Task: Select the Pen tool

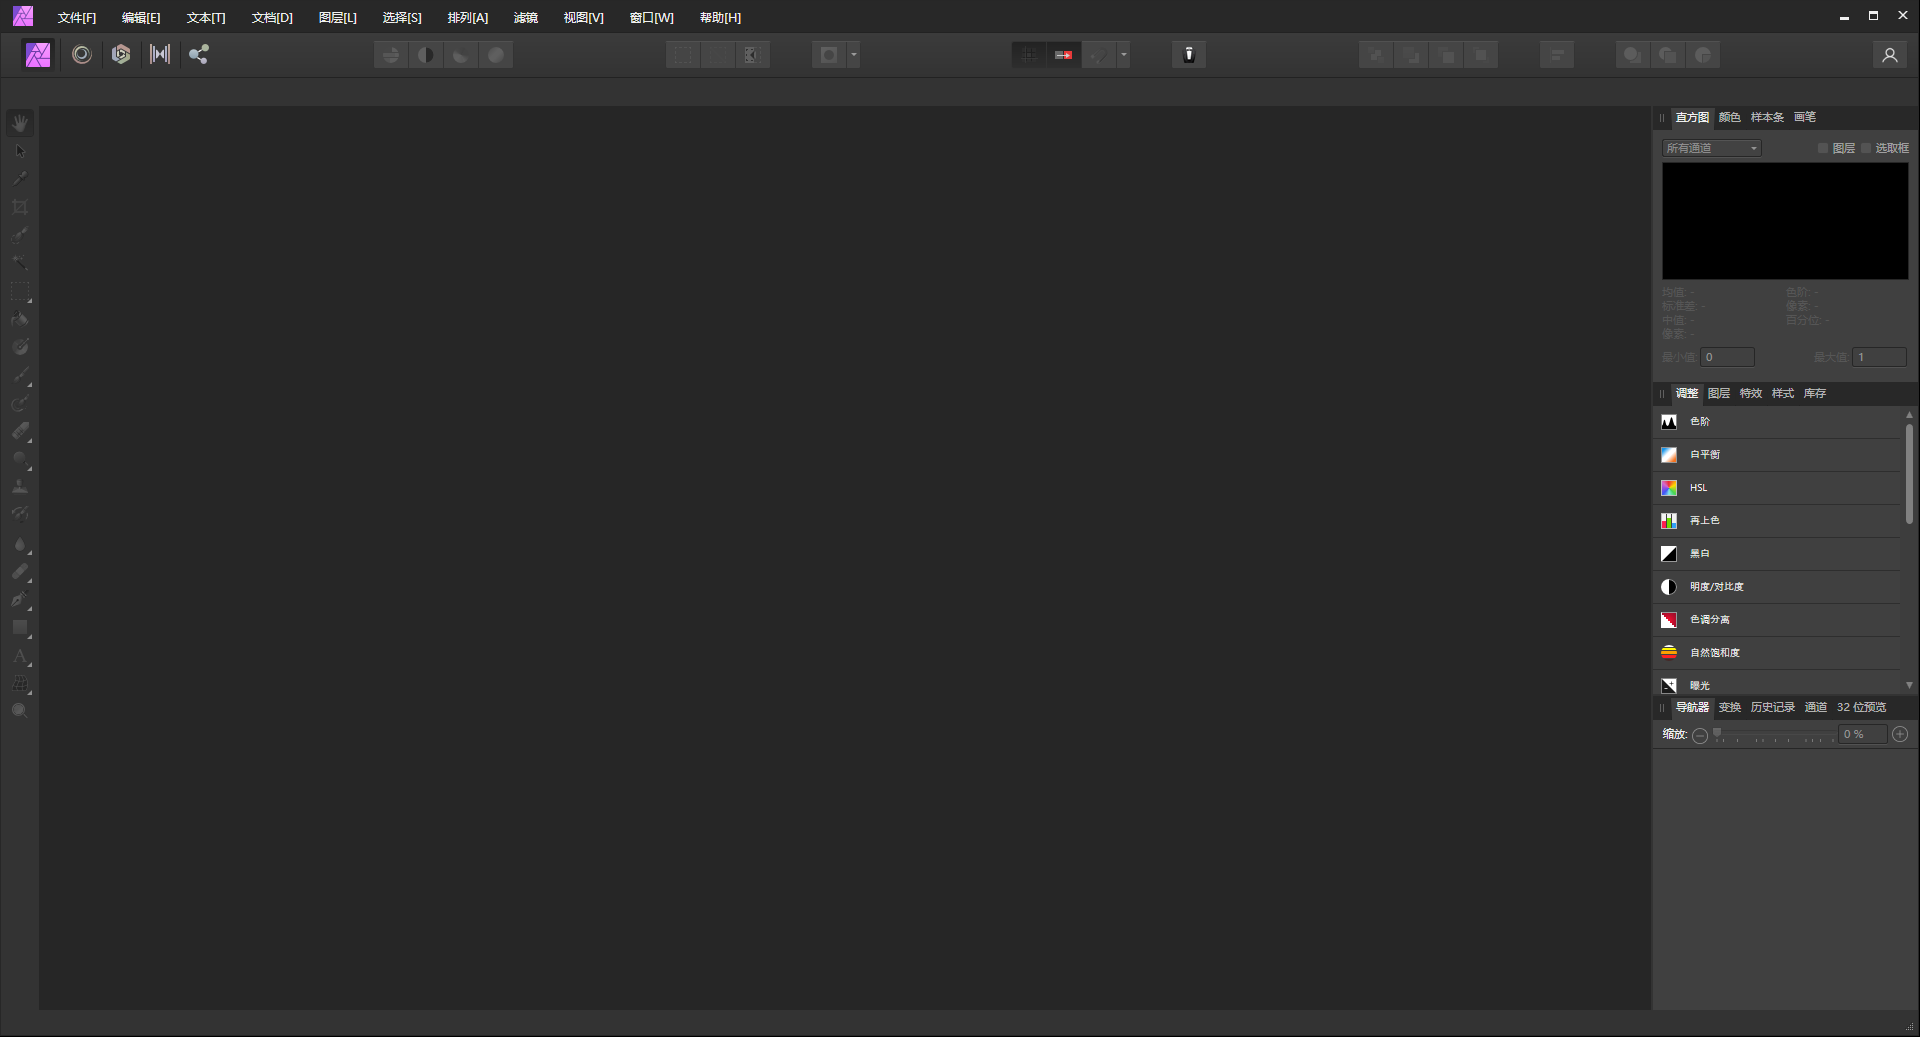Action: pyautogui.click(x=20, y=600)
